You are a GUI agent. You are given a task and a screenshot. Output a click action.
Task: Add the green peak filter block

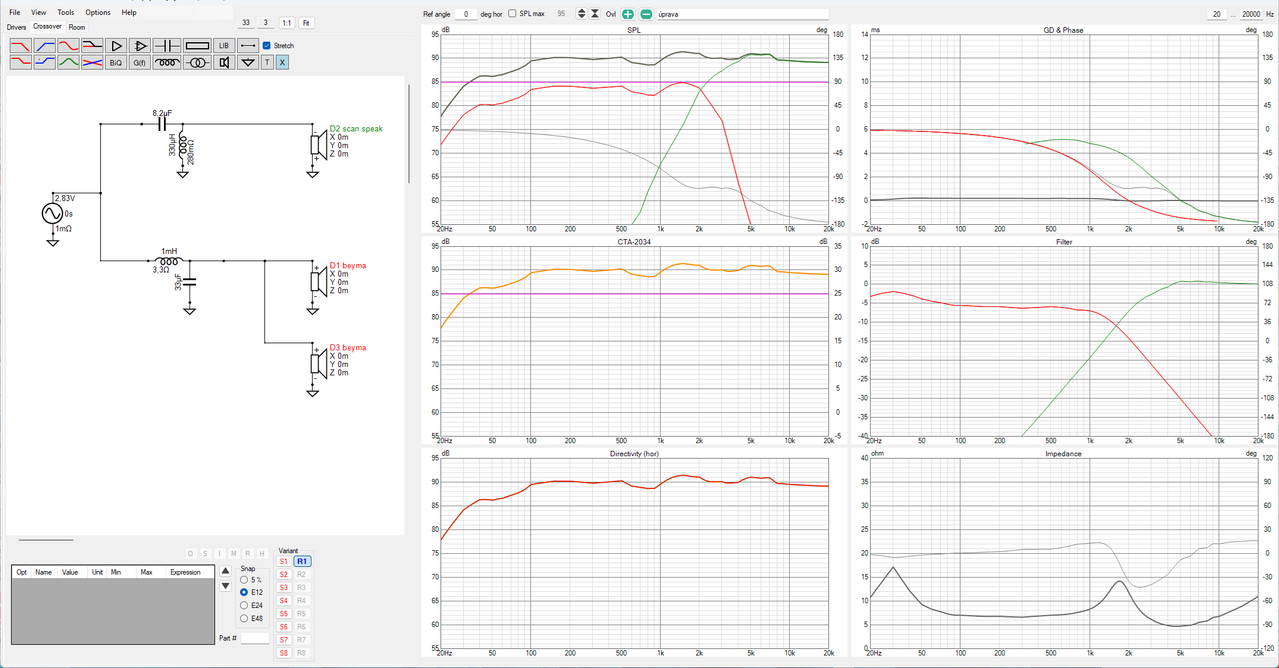pos(68,62)
